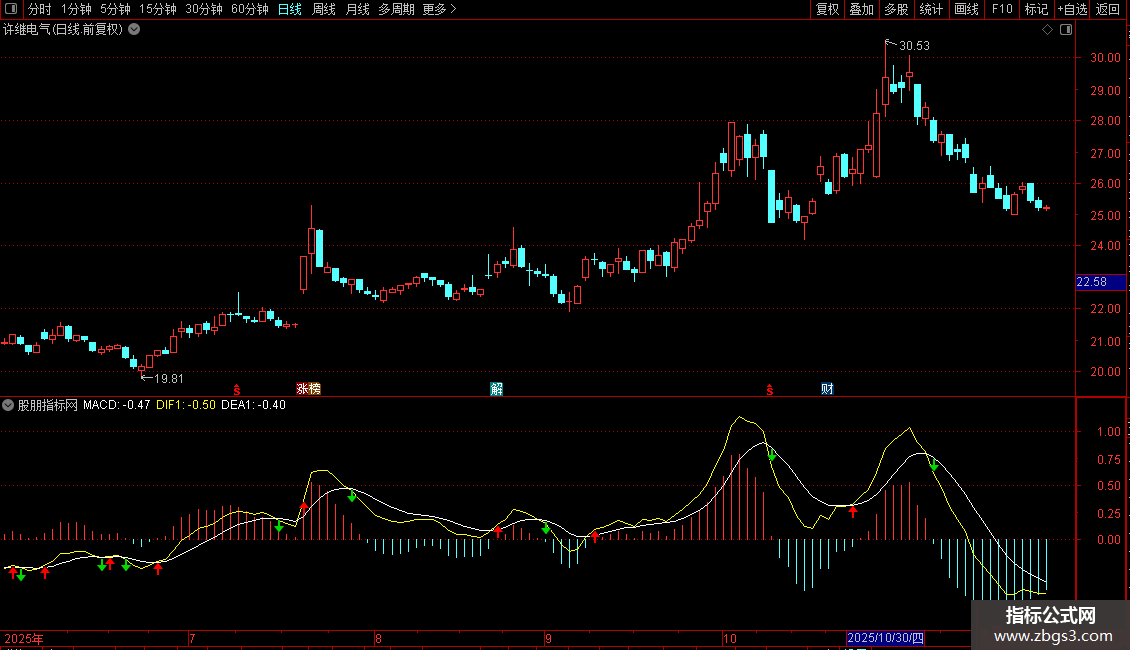1130x650 pixels.
Task: Click the red S marker near October
Action: pyautogui.click(x=770, y=390)
